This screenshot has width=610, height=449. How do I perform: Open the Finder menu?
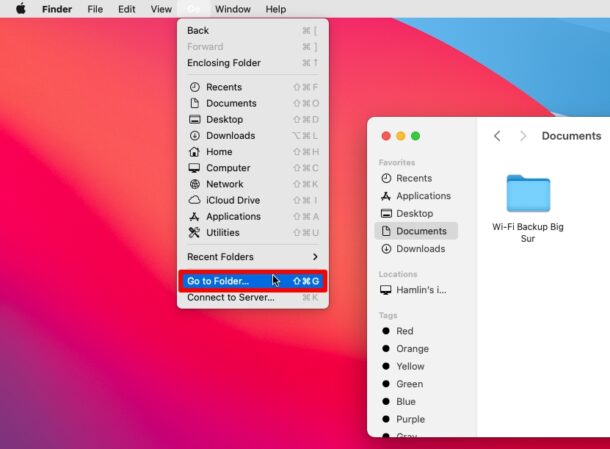57,9
